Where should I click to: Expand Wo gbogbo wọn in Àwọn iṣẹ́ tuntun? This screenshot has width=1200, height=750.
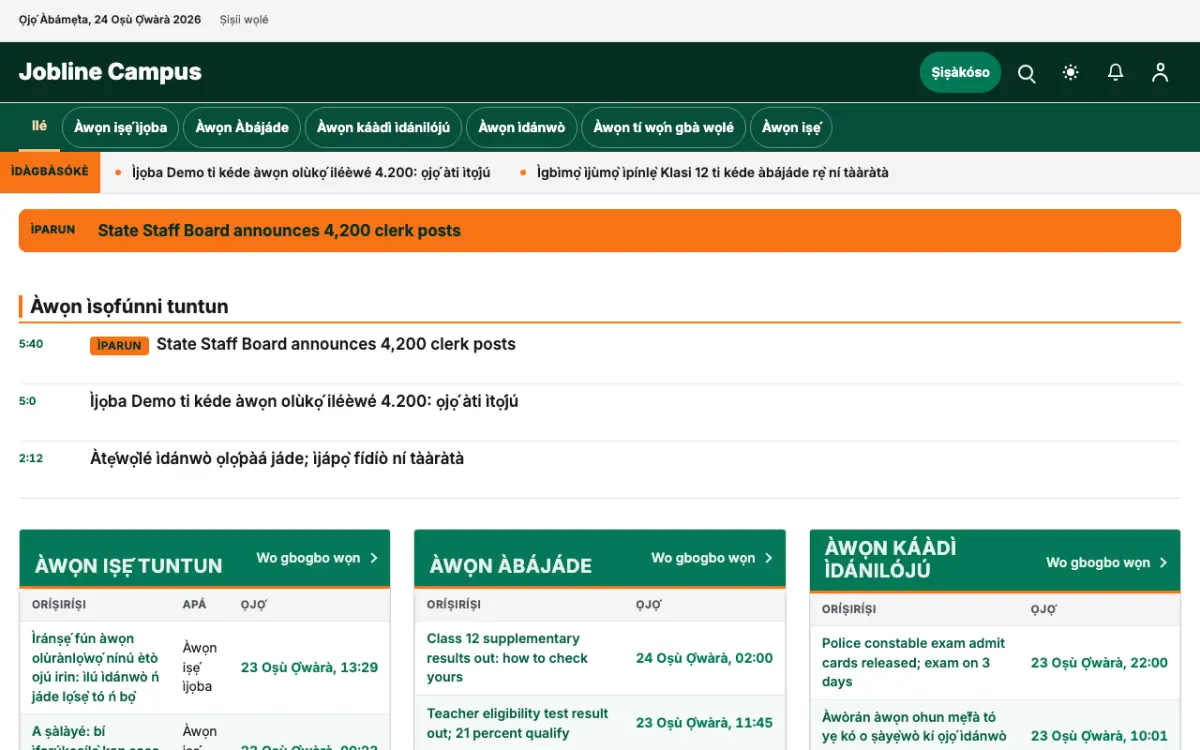pyautogui.click(x=317, y=558)
